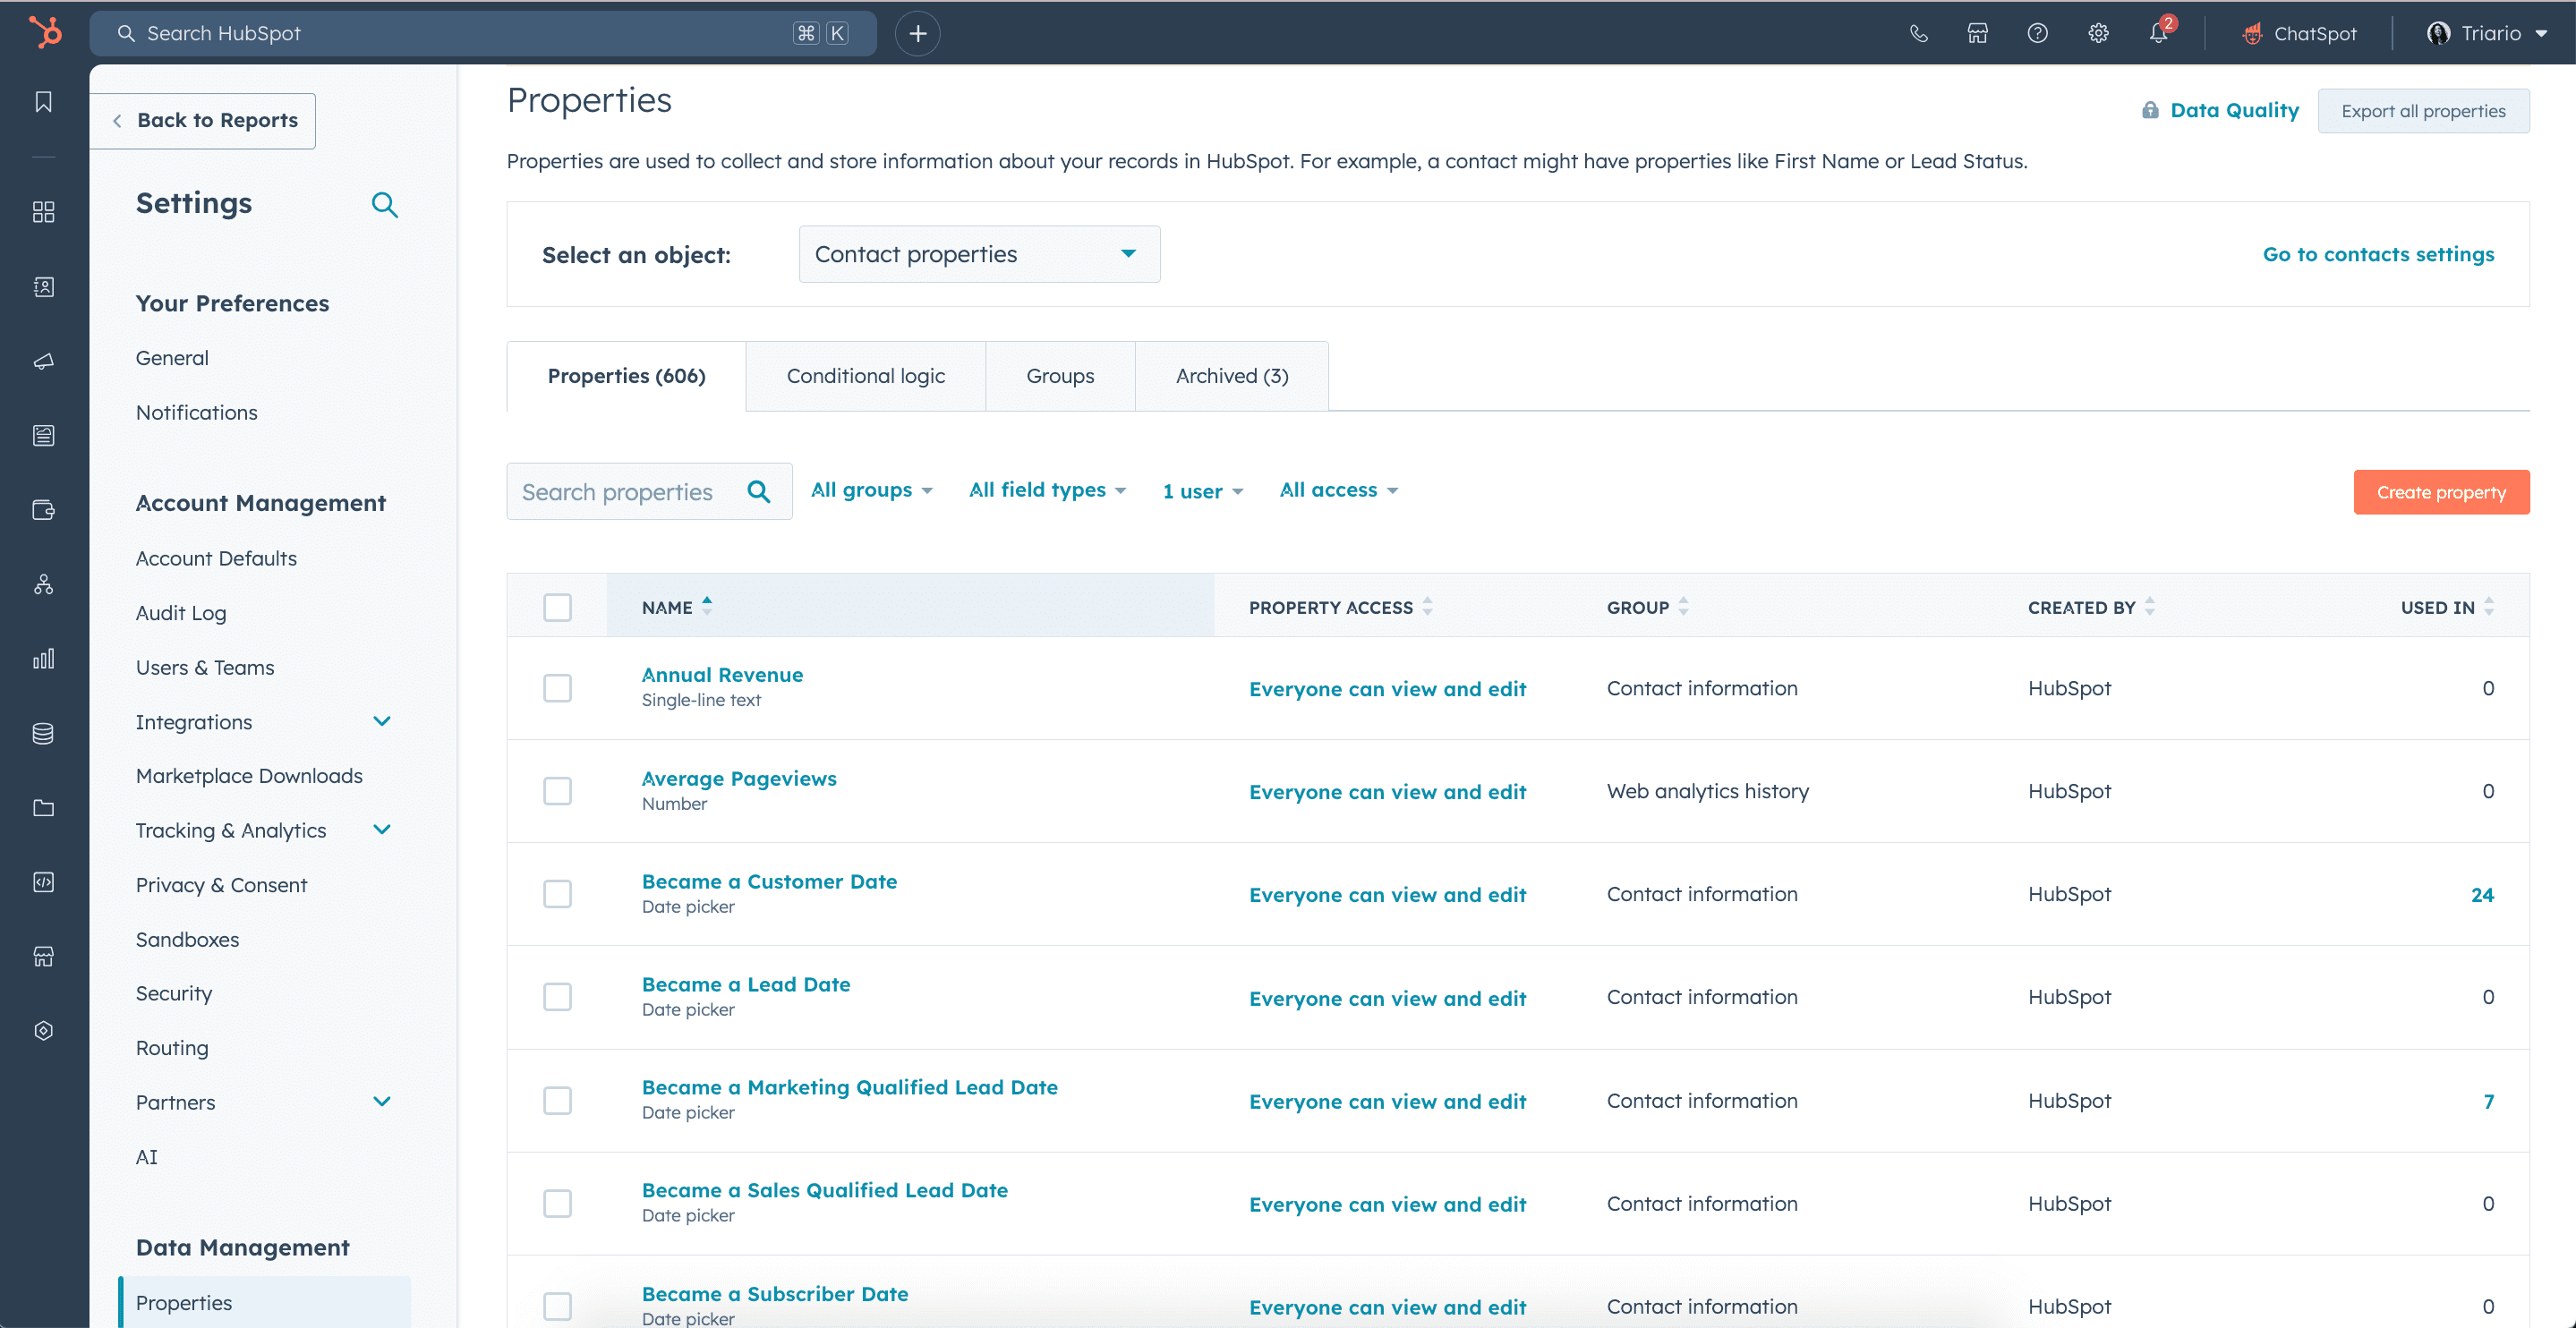Search settings via the magnifier beside Settings
This screenshot has height=1328, width=2576.
coord(385,205)
